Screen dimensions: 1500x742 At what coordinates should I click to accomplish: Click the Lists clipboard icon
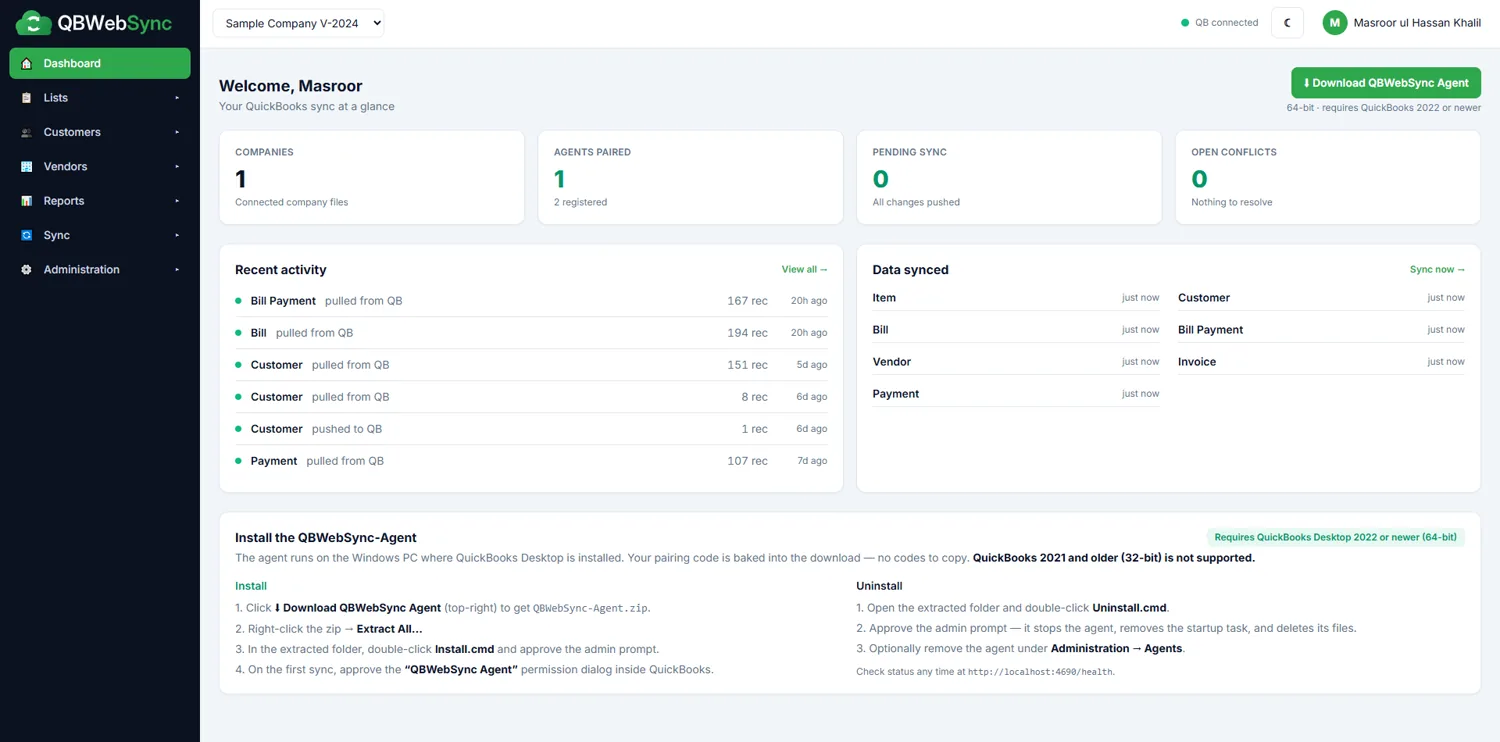click(x=27, y=98)
